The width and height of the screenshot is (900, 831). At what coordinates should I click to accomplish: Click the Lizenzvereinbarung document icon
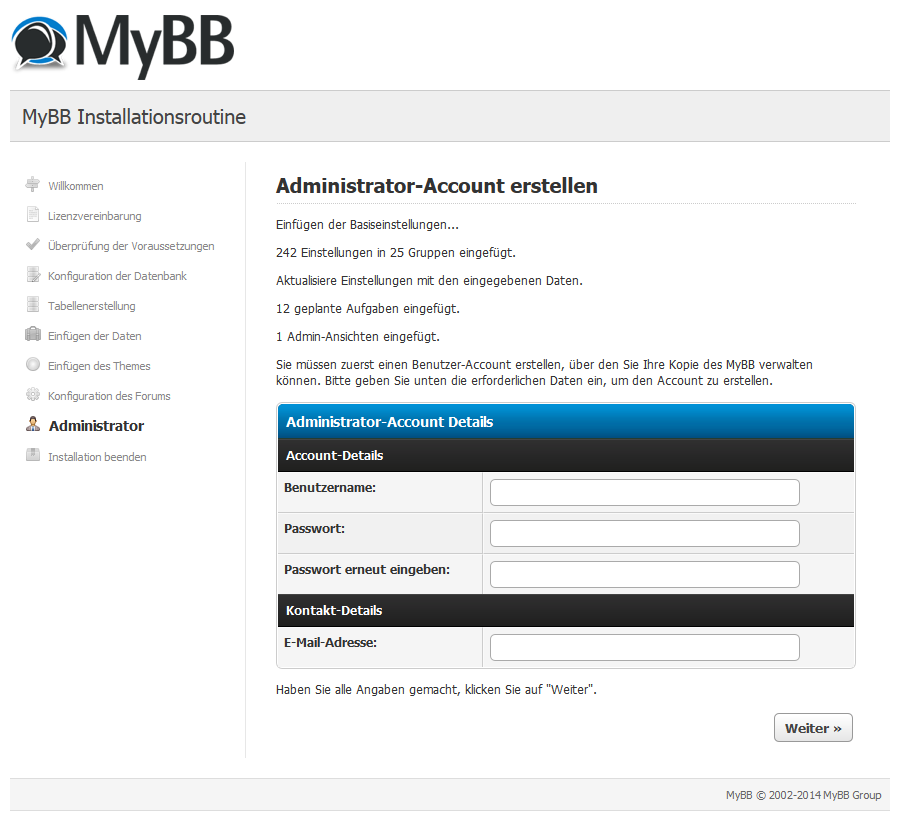tap(33, 215)
